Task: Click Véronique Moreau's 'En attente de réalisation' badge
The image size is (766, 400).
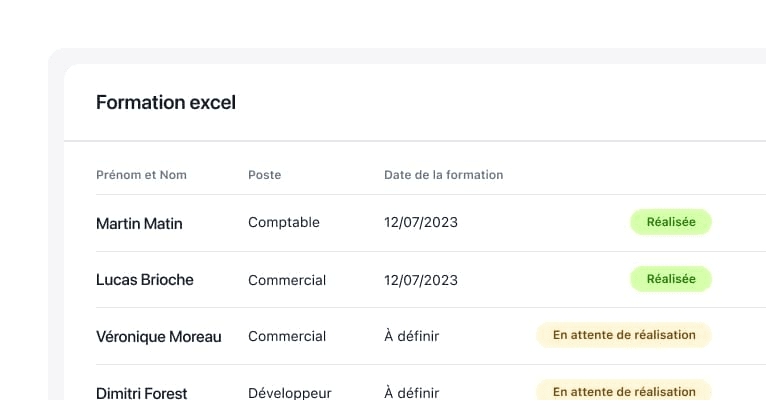Action: tap(624, 335)
